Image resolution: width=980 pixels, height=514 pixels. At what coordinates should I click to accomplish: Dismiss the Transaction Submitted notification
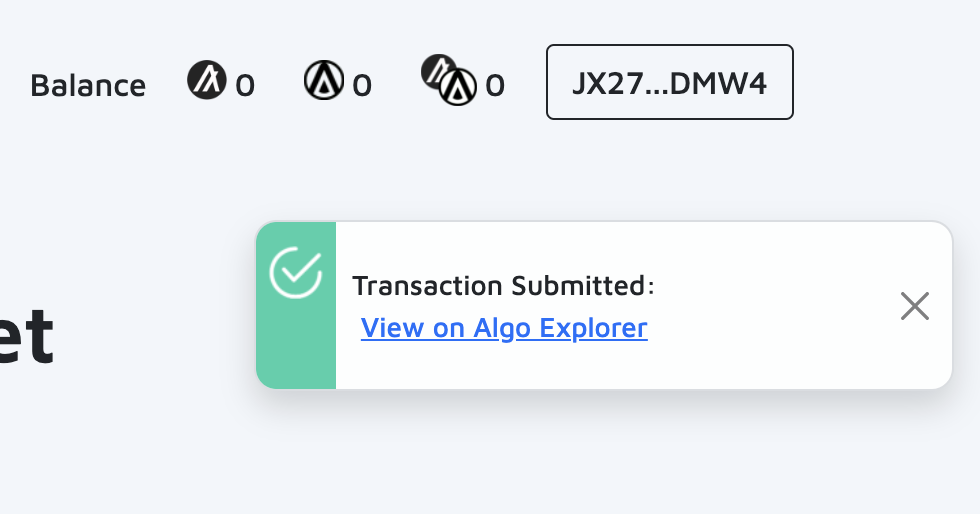[x=914, y=306]
